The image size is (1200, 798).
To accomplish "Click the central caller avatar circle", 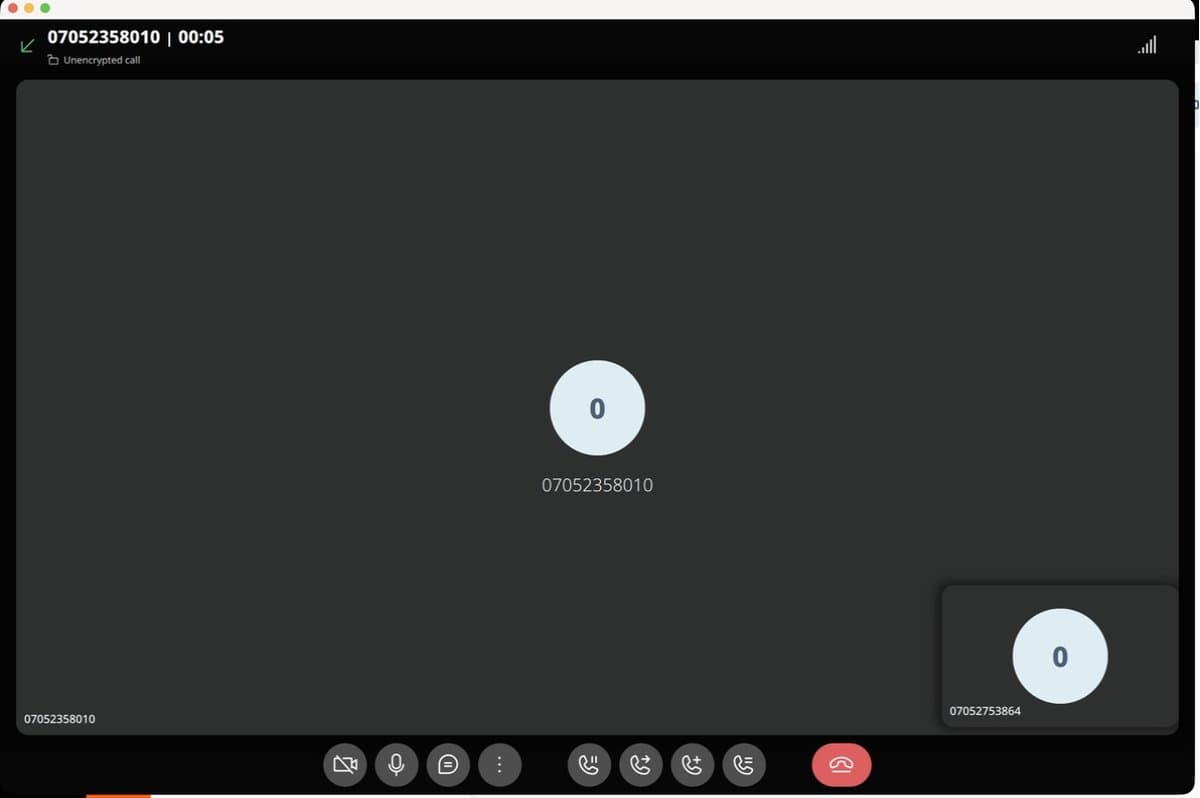I will click(597, 408).
